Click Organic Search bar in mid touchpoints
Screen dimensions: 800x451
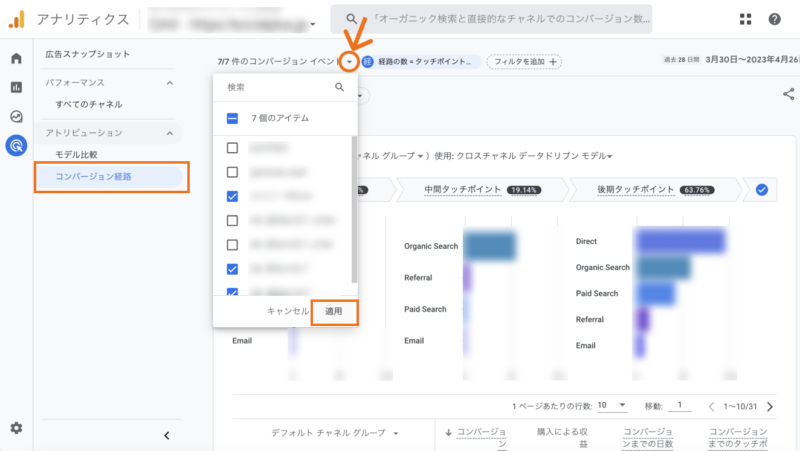pyautogui.click(x=489, y=246)
